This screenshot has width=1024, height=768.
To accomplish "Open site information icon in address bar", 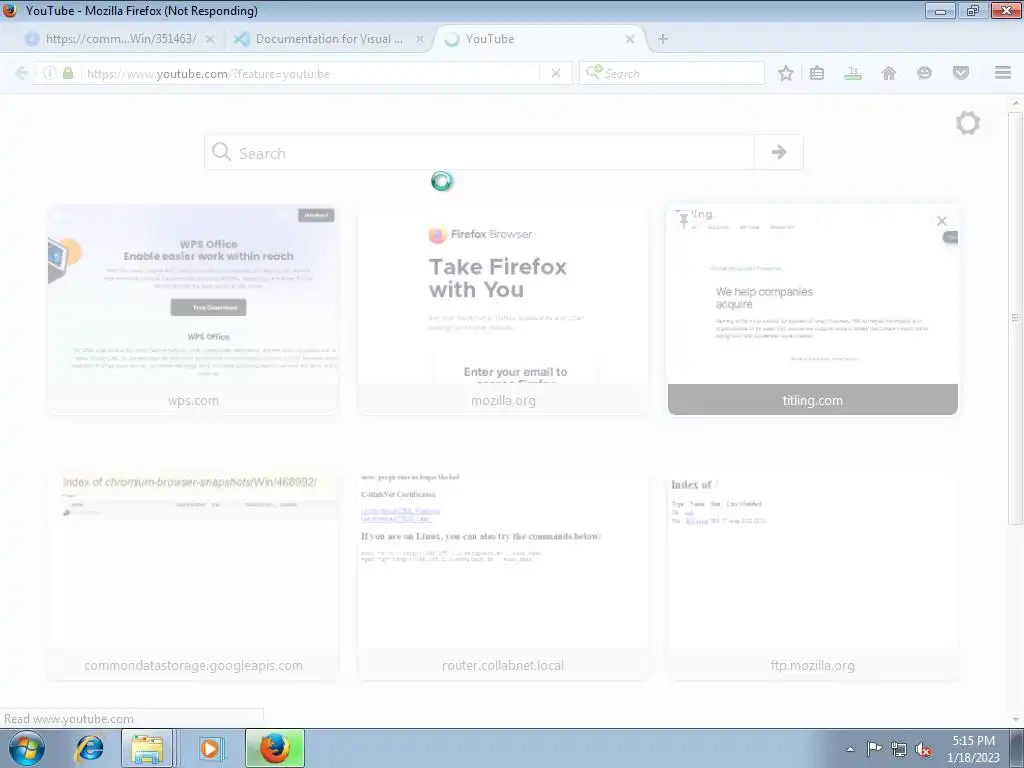I will pyautogui.click(x=50, y=73).
